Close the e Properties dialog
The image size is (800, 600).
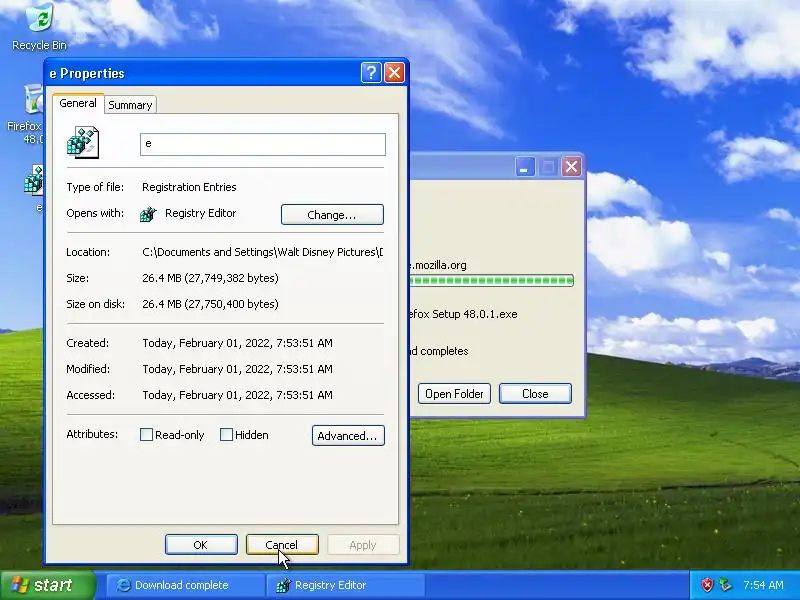click(x=394, y=72)
